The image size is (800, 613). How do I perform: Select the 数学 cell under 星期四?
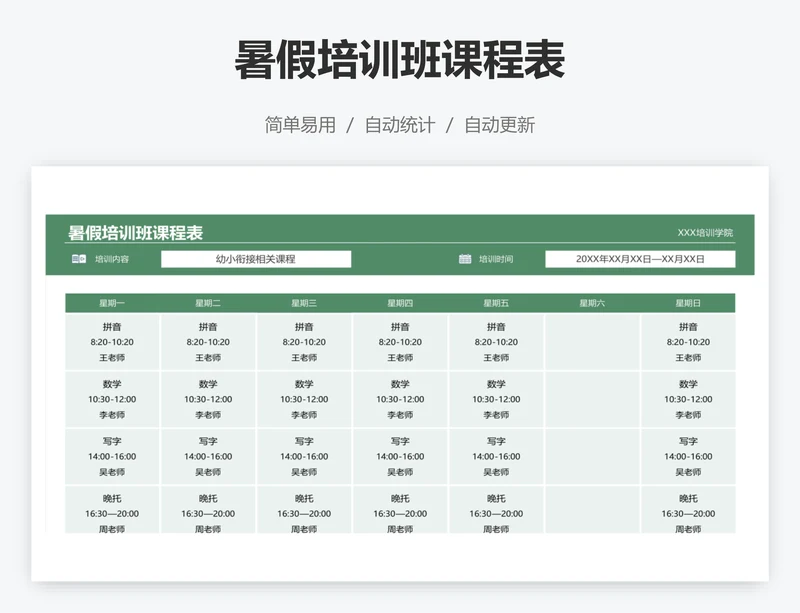pyautogui.click(x=400, y=399)
